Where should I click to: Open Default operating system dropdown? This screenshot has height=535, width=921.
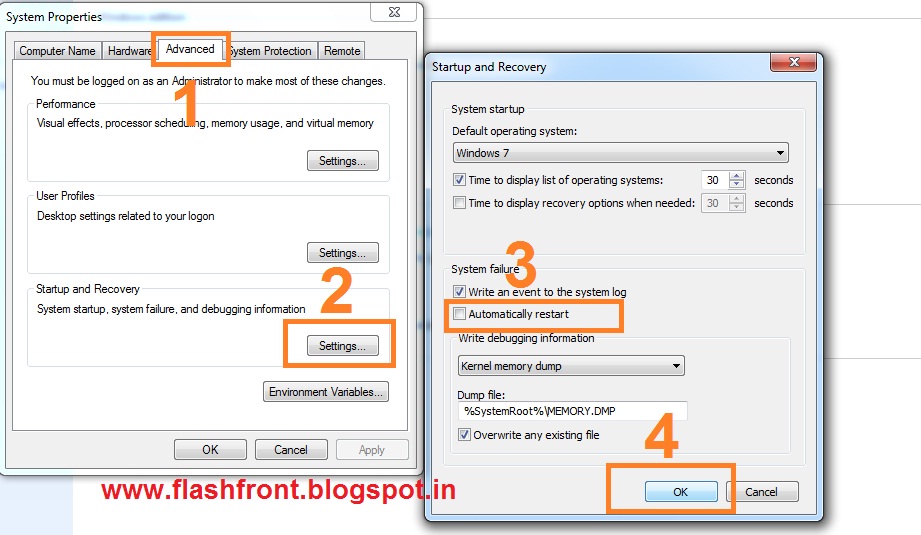(x=620, y=153)
